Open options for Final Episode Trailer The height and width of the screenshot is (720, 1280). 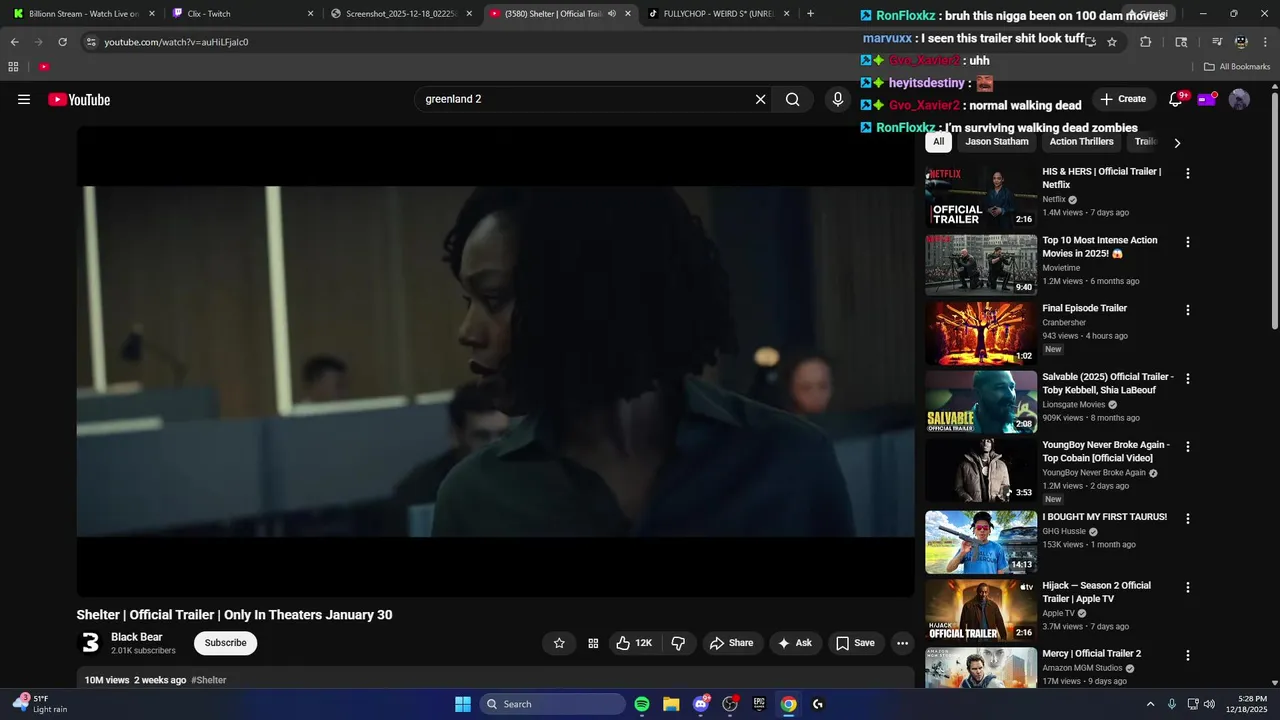coord(1188,310)
